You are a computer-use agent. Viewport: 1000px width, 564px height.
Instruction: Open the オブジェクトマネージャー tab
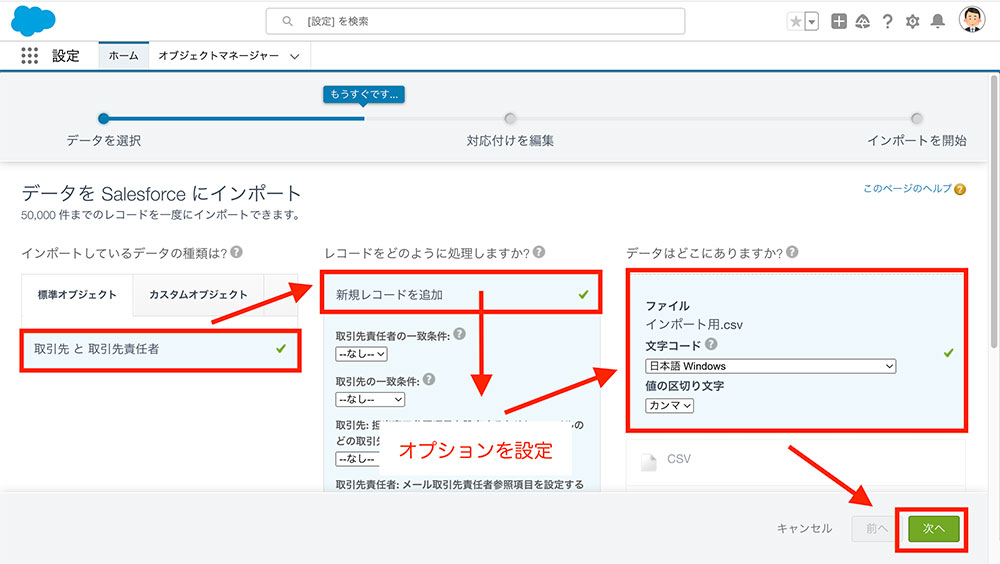point(218,56)
